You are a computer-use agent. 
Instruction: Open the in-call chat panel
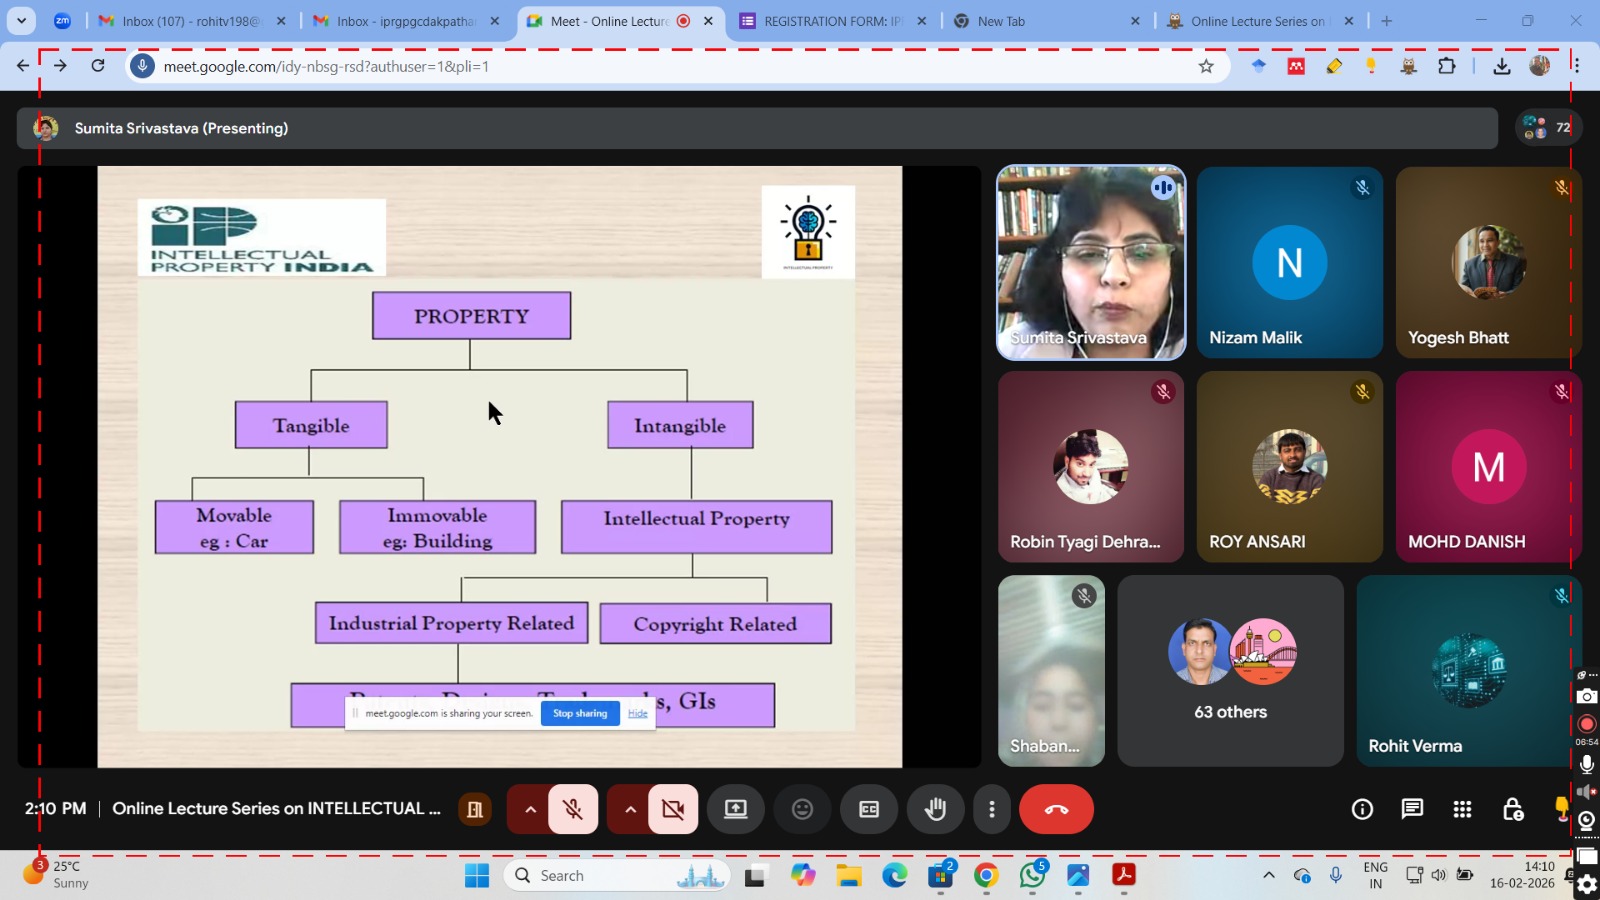click(1412, 809)
